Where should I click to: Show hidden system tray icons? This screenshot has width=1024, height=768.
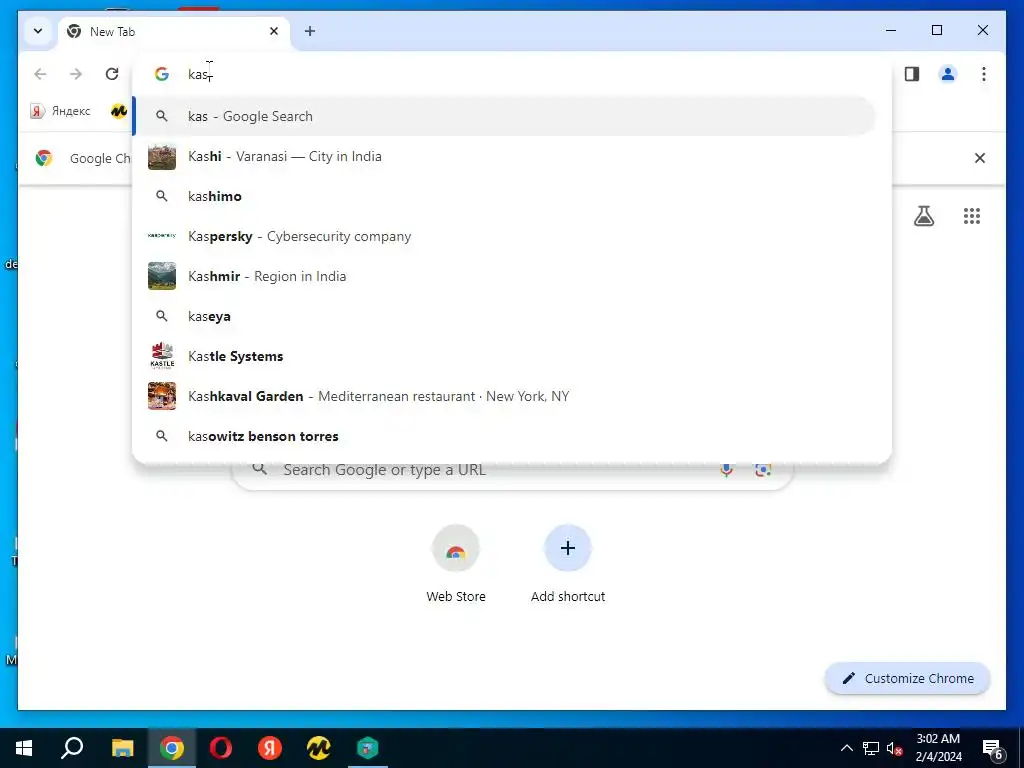pyautogui.click(x=846, y=748)
